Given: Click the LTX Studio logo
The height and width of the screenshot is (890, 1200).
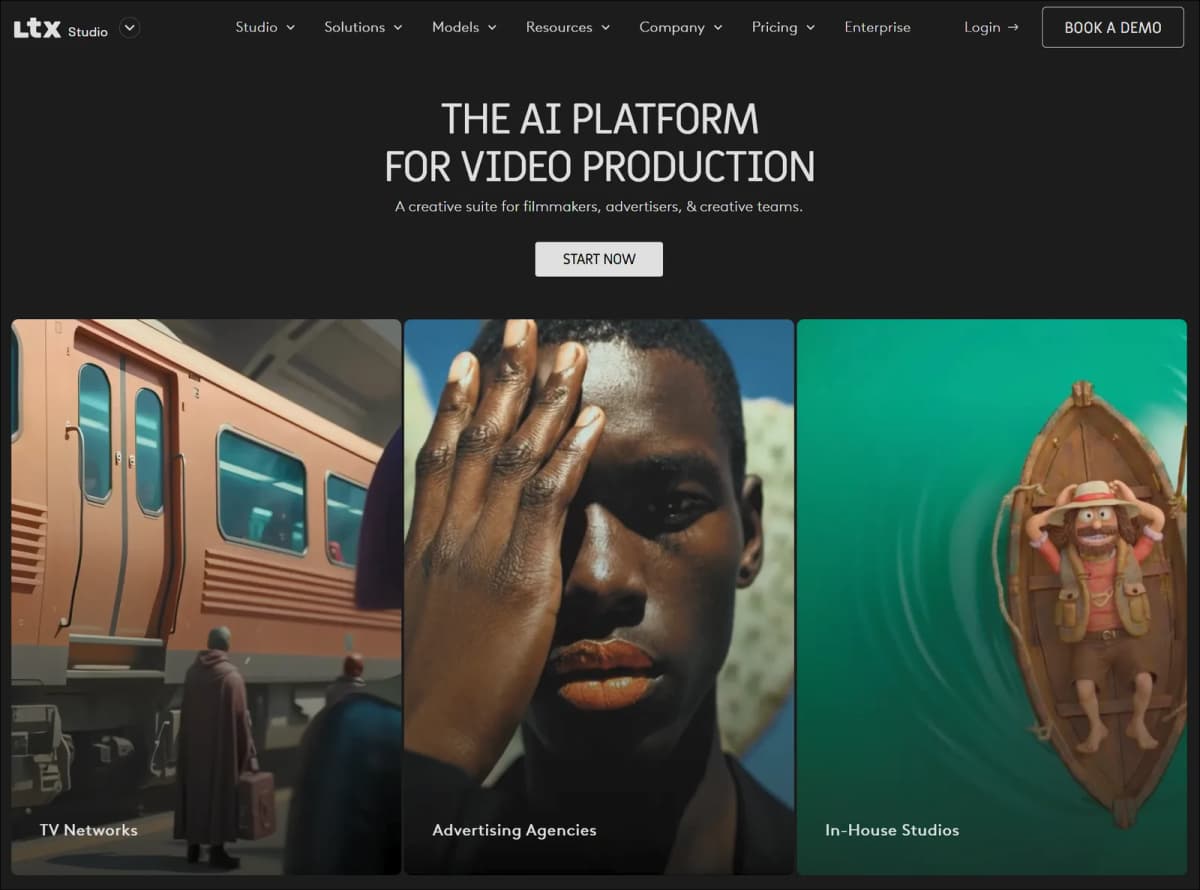Looking at the screenshot, I should pyautogui.click(x=60, y=29).
